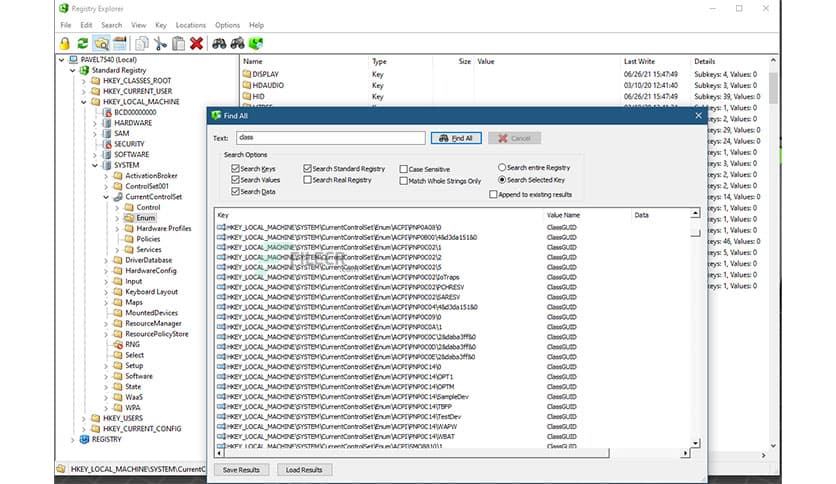This screenshot has height=484, width=836.
Task: Click the Copy toolbar icon
Action: click(x=142, y=43)
